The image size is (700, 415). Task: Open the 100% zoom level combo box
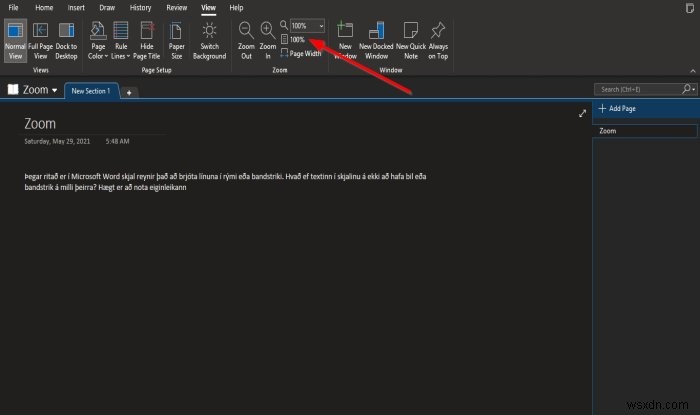[307, 26]
